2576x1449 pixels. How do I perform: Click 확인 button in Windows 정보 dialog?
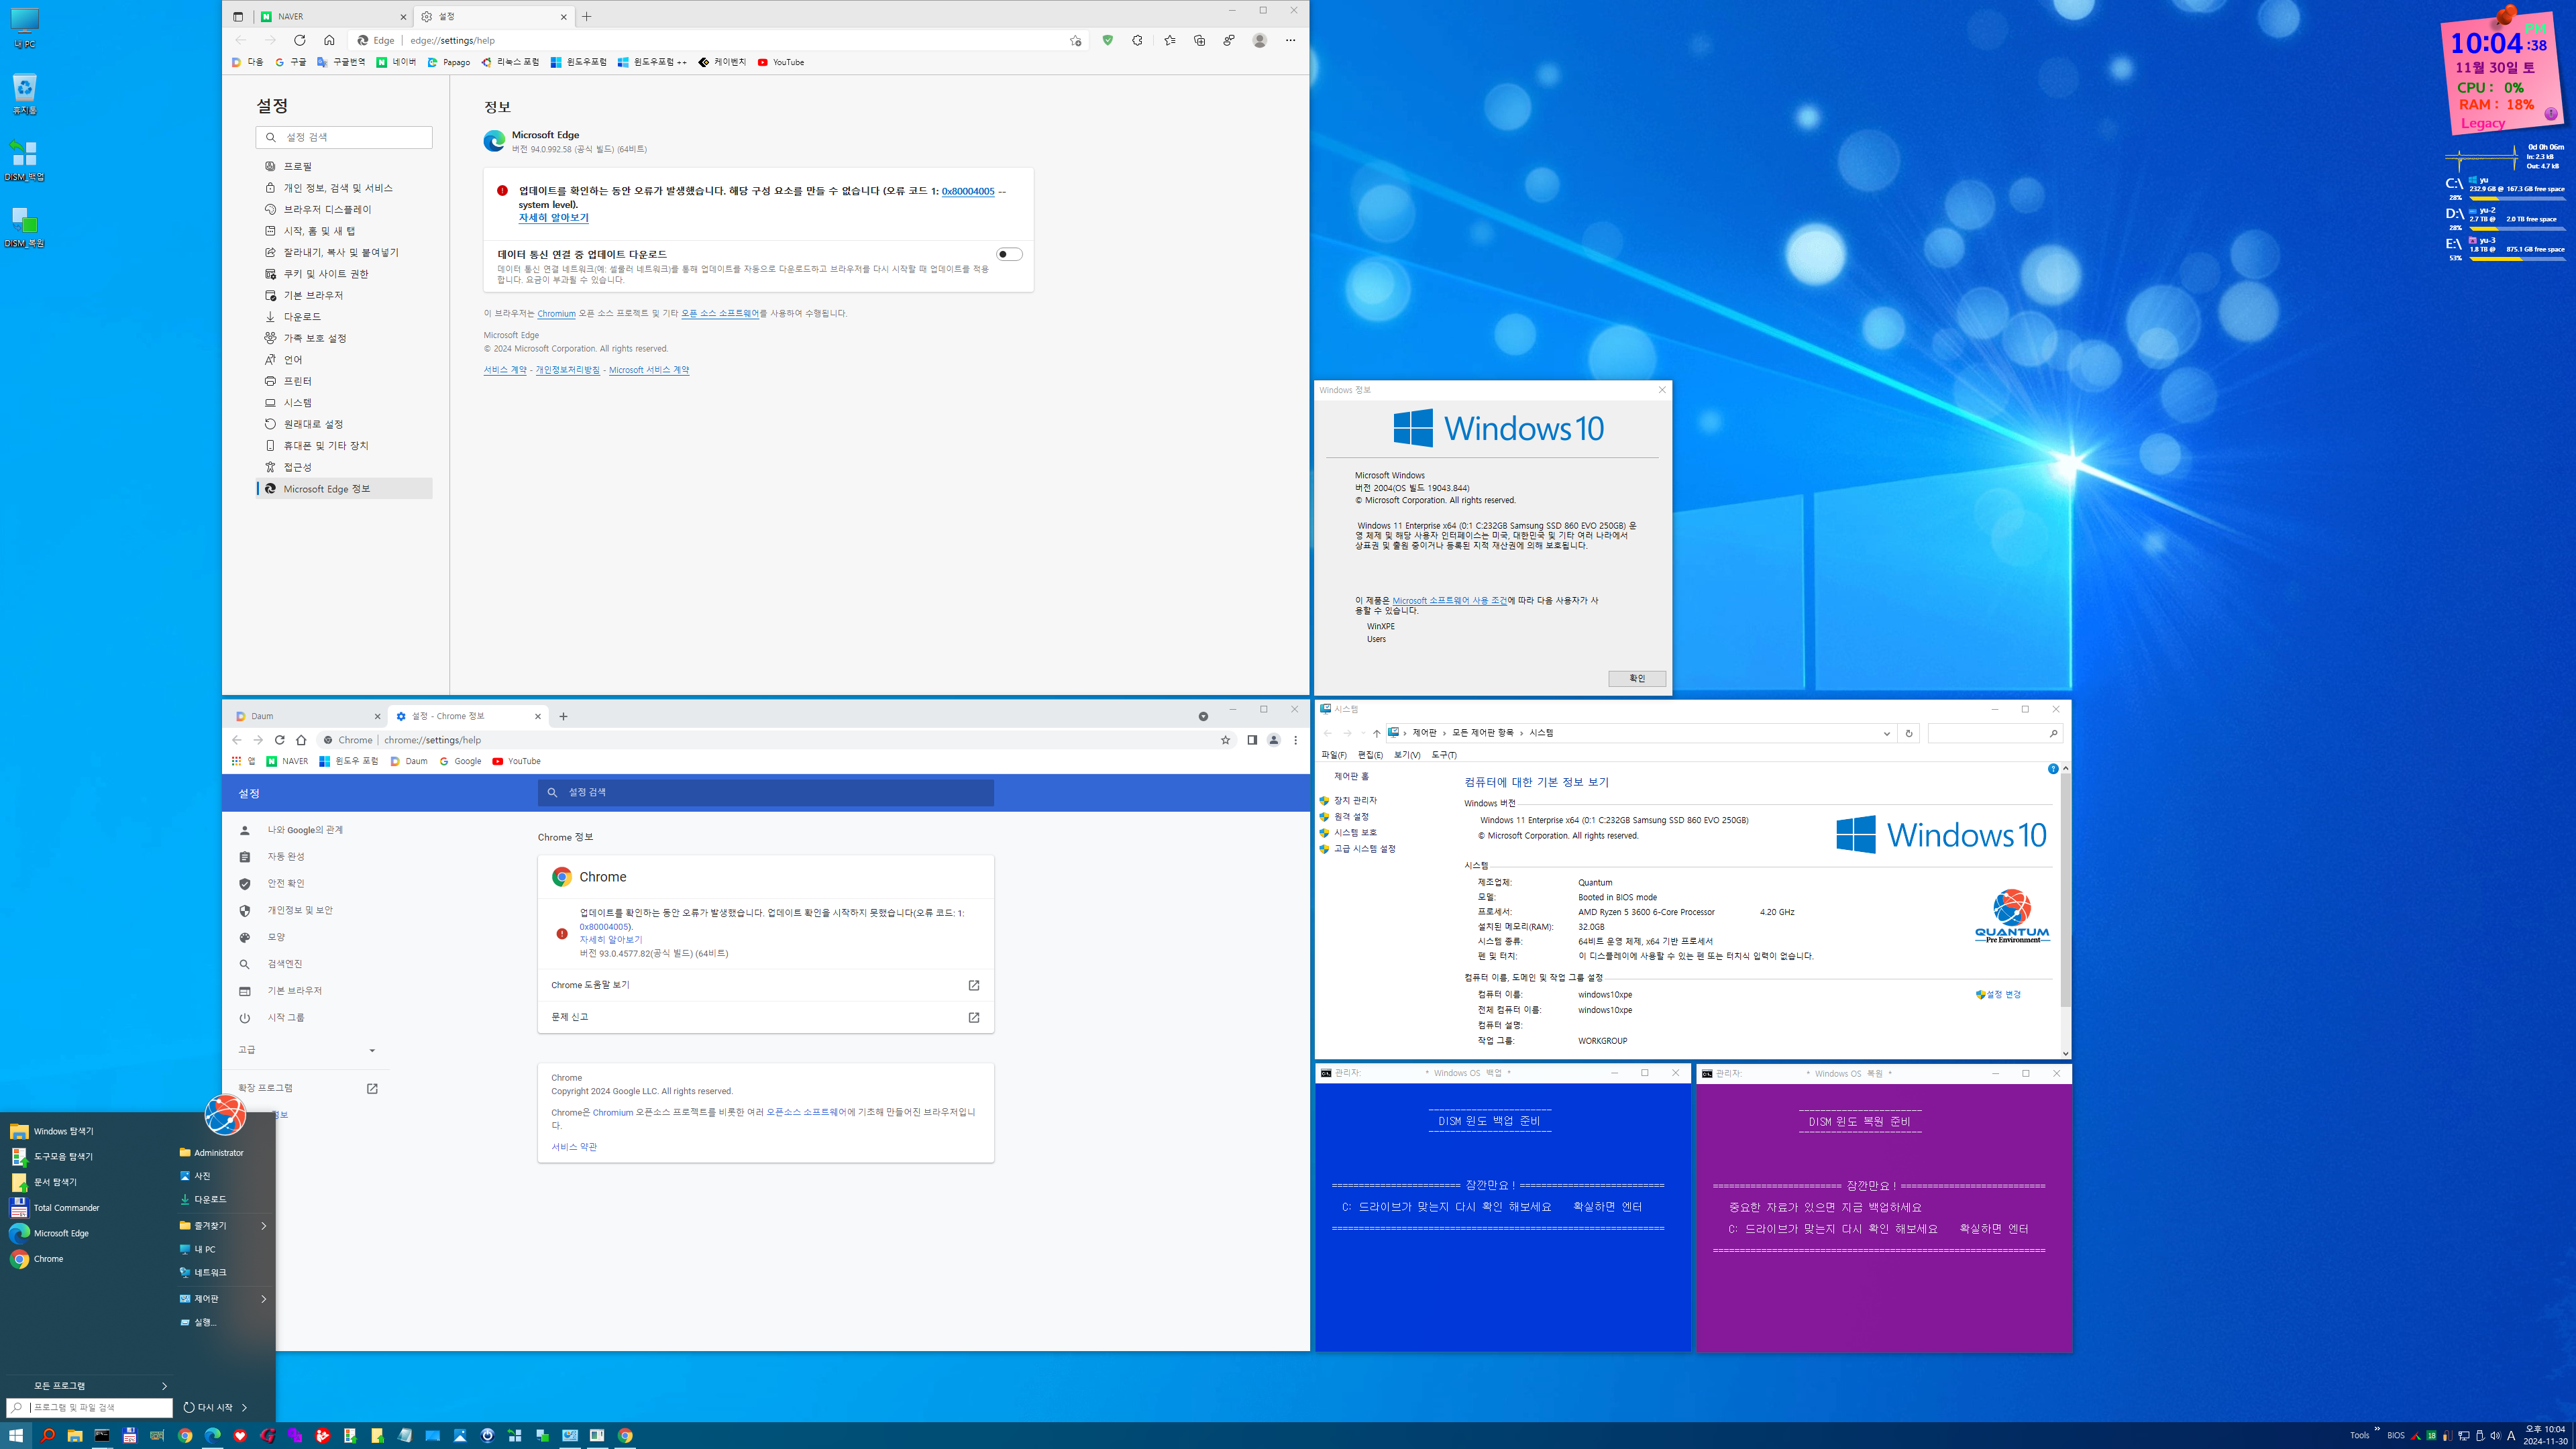[1636, 678]
